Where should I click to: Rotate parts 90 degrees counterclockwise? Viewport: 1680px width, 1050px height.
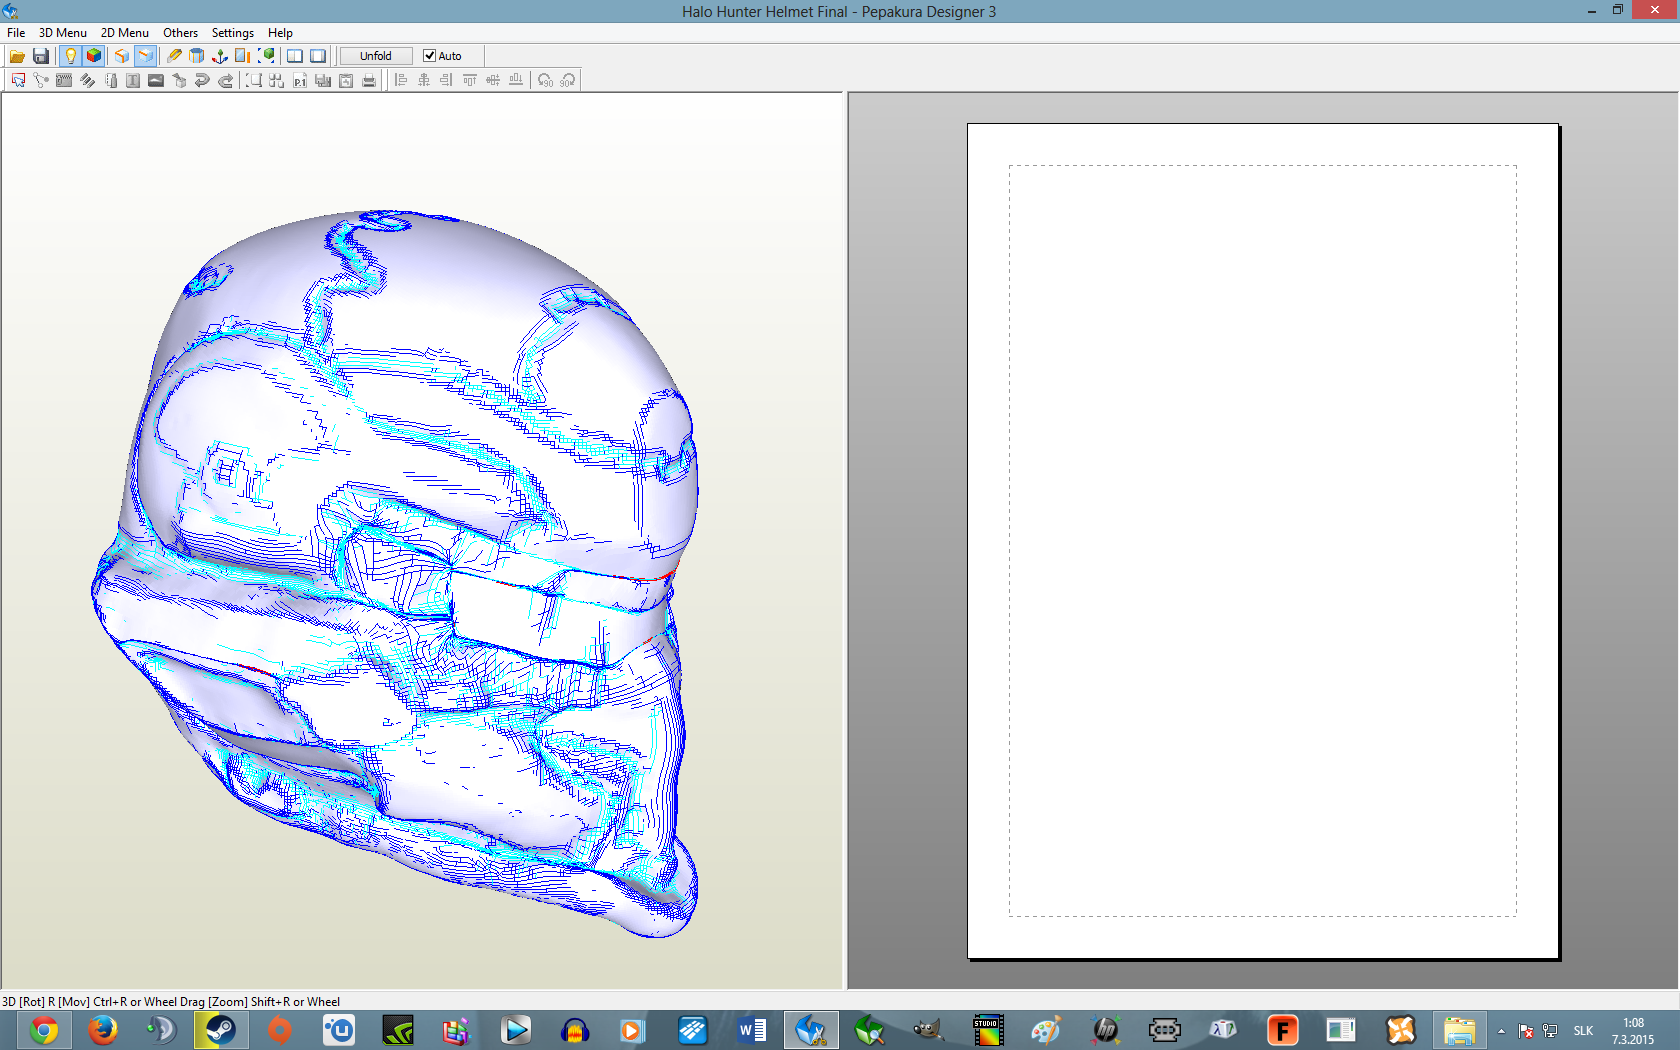click(x=545, y=81)
